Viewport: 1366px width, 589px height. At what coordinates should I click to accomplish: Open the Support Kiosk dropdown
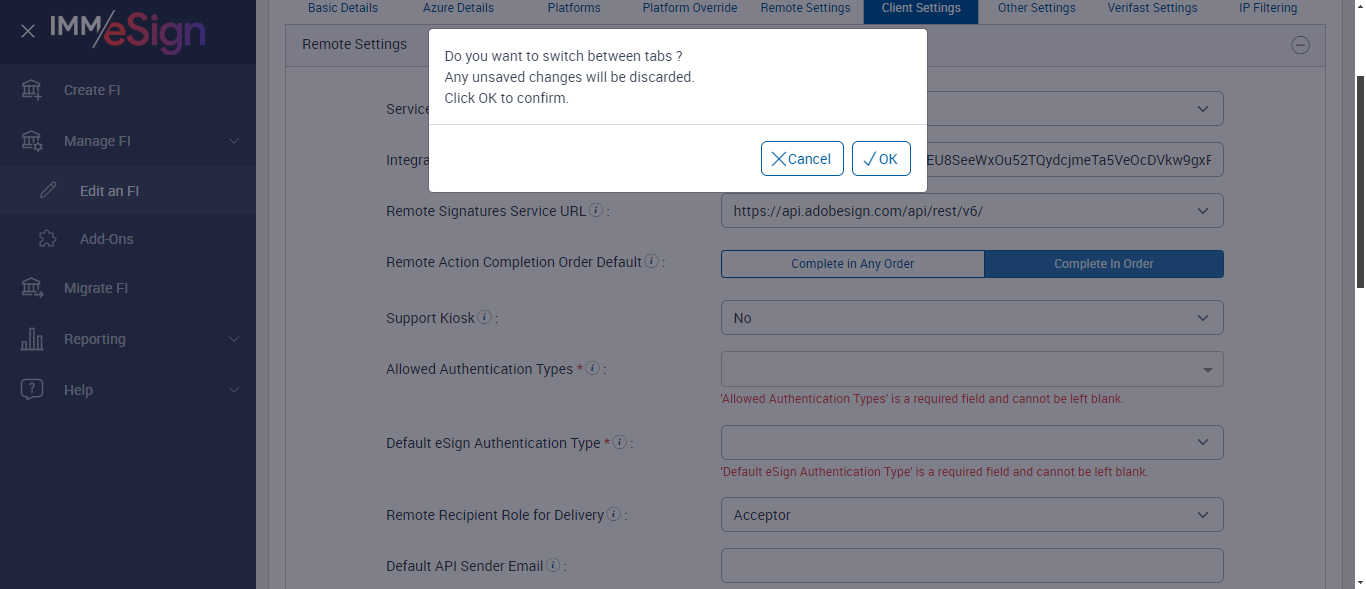pos(971,318)
